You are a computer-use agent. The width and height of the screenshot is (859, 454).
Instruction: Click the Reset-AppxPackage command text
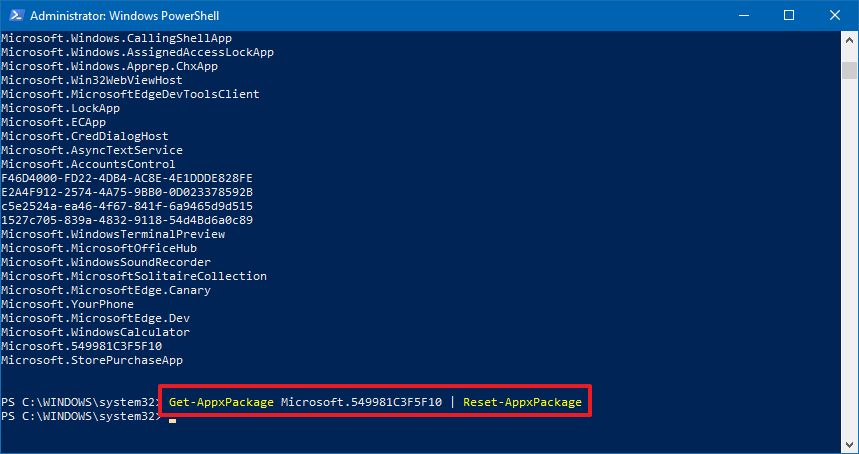click(522, 402)
